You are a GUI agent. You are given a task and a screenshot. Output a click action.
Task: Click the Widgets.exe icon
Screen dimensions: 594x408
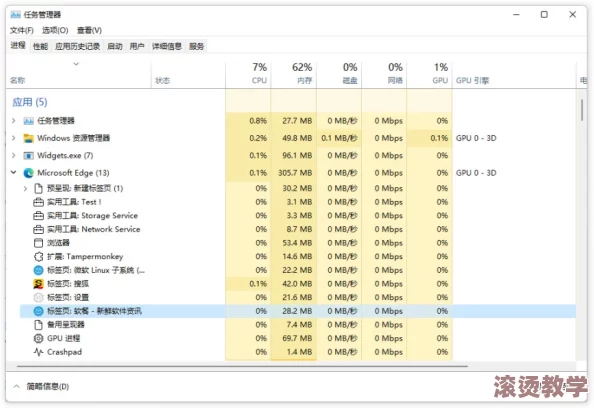click(x=28, y=156)
